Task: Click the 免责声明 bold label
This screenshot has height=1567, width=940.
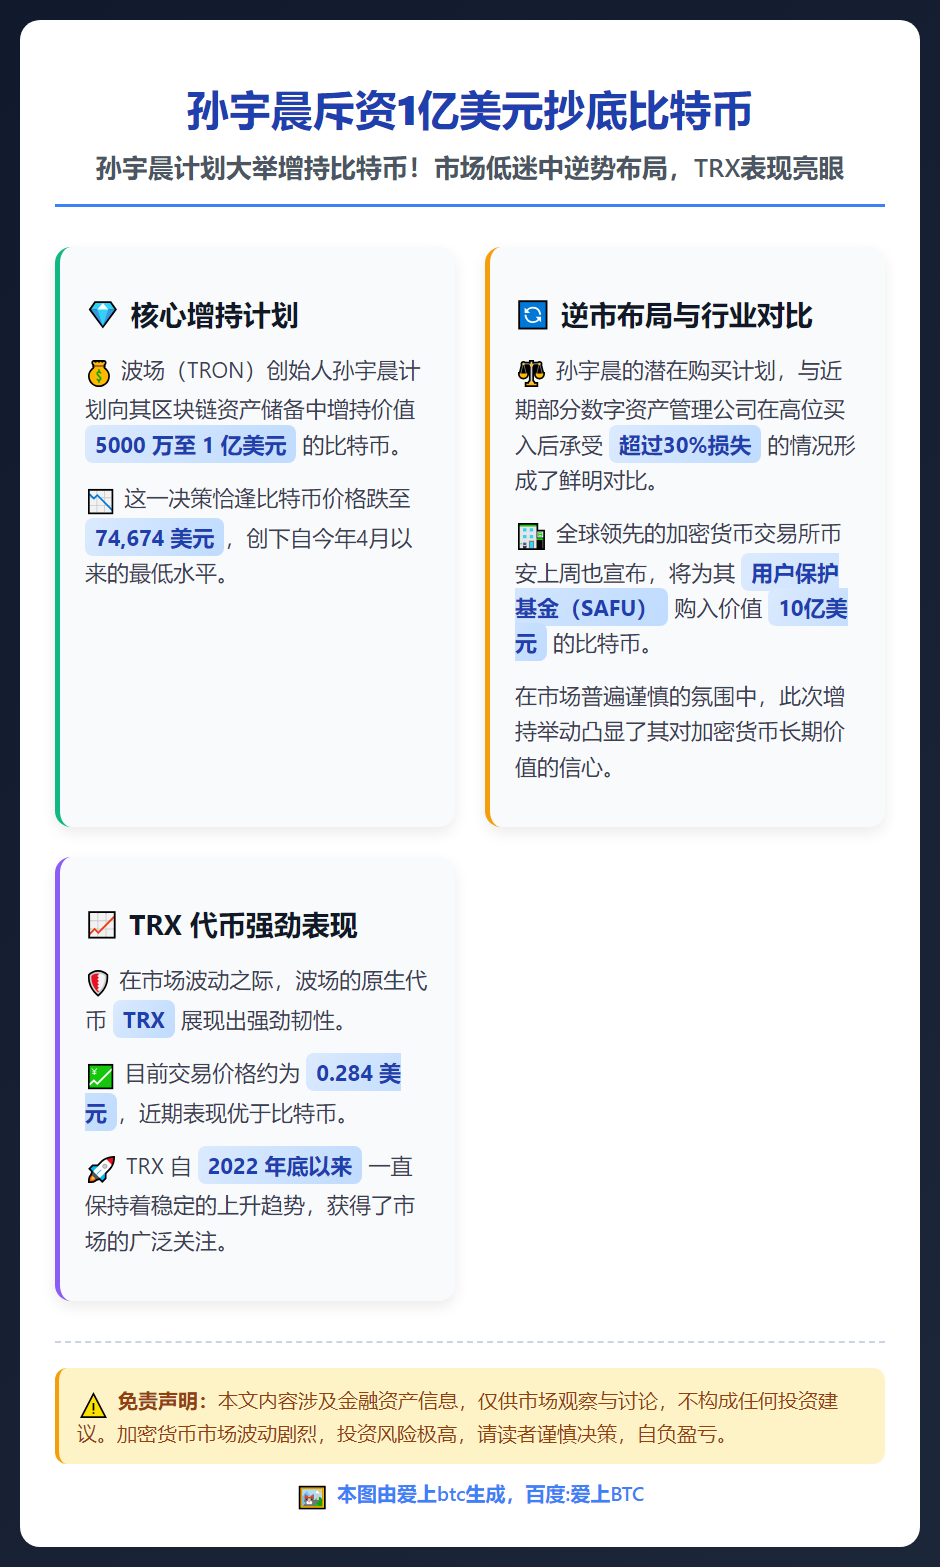Action: 163,1401
